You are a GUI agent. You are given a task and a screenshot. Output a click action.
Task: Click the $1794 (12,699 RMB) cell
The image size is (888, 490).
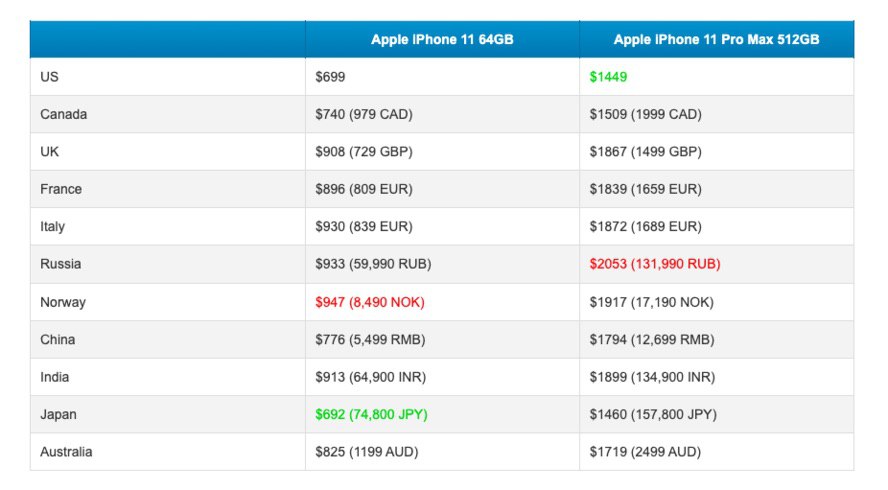click(651, 339)
